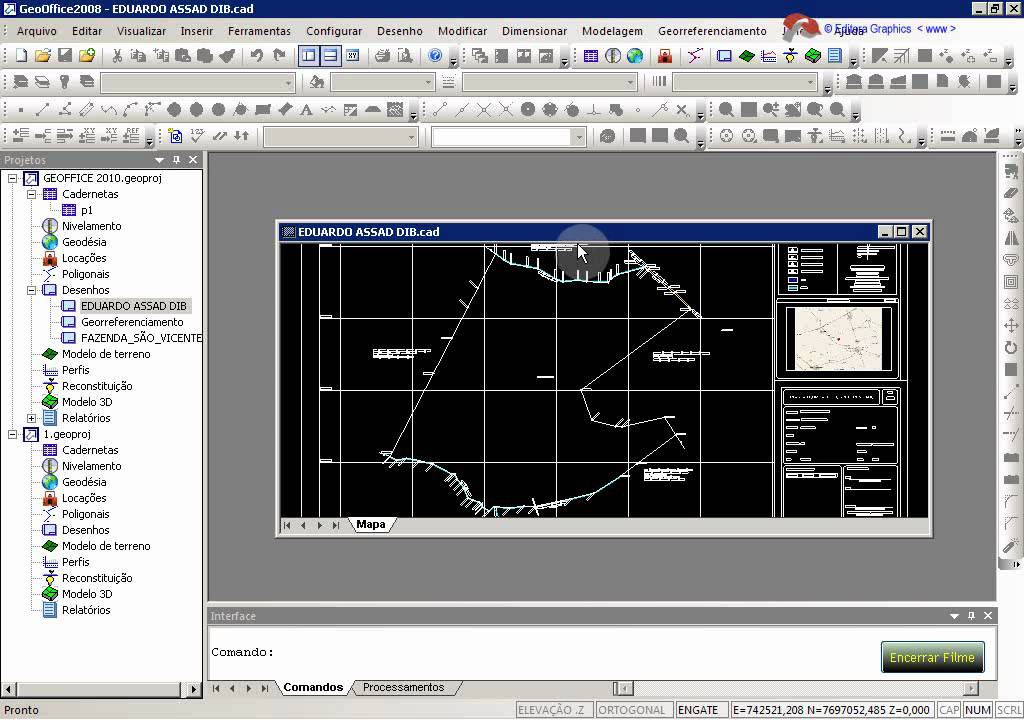Click the Modelo 3D green cube toolbar icon
Screen dimensions: 1024x720
(813, 56)
